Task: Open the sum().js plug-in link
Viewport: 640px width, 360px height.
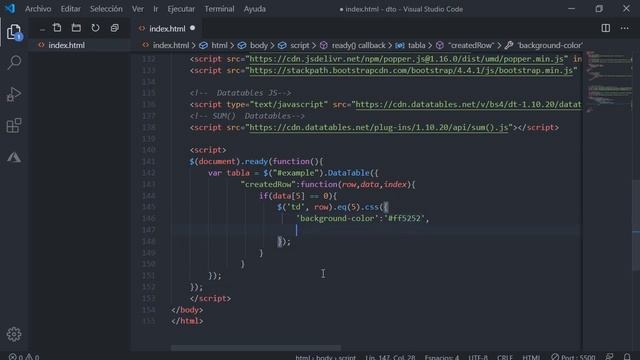Action: point(379,128)
